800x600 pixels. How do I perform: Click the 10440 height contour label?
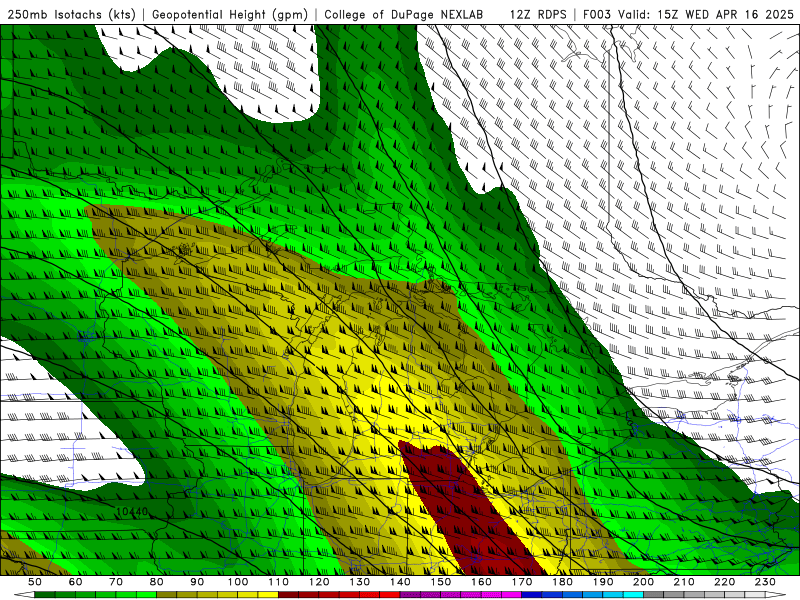132,511
